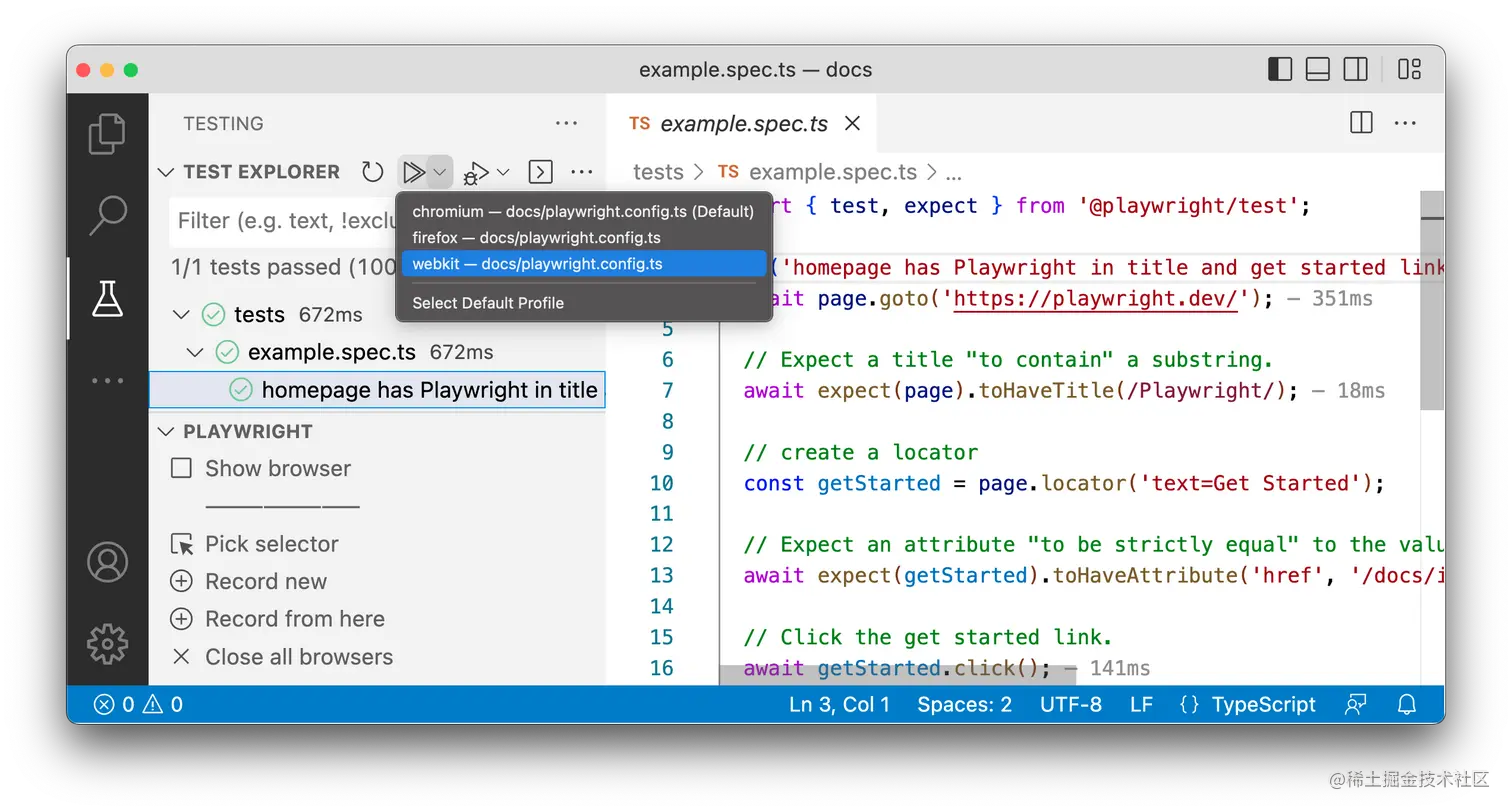1512x812 pixels.
Task: Split the editor to the right
Action: [1361, 123]
